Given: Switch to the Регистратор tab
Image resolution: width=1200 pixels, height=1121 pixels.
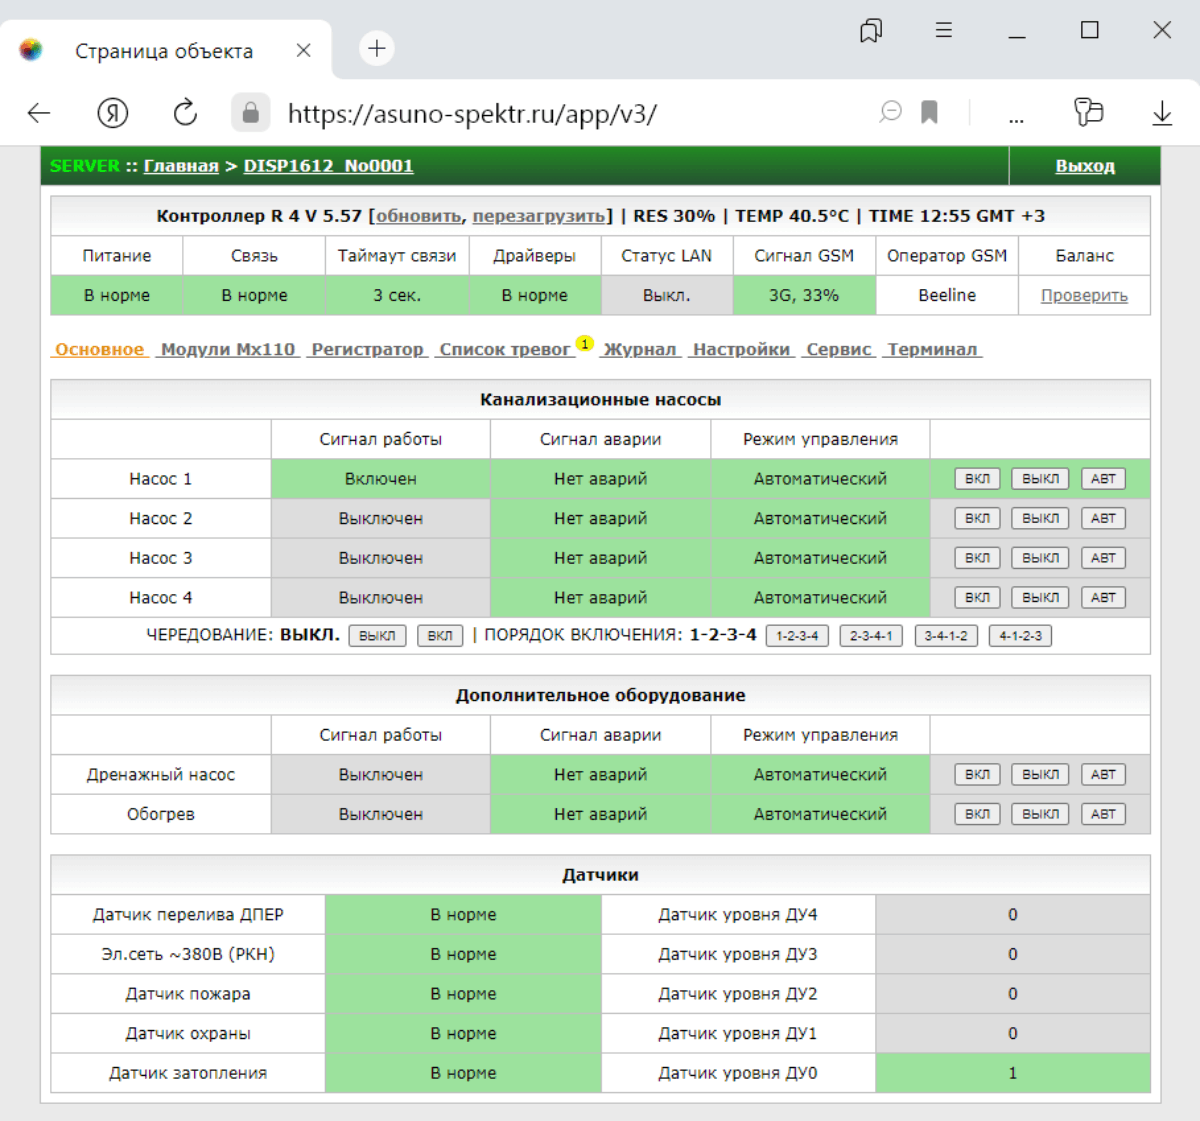Looking at the screenshot, I should (368, 349).
